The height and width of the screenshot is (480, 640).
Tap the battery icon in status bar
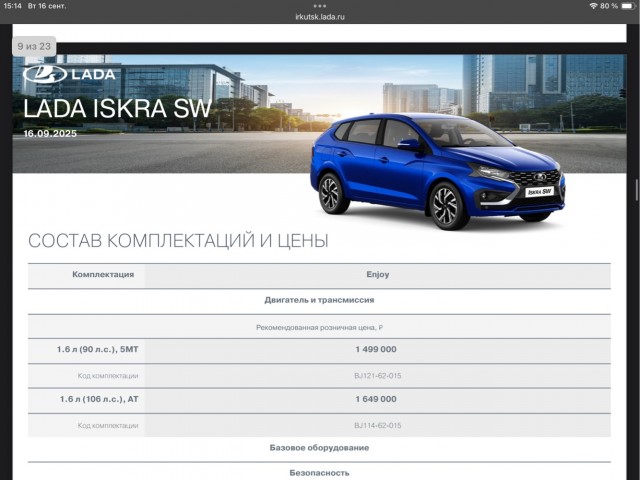tap(628, 6)
